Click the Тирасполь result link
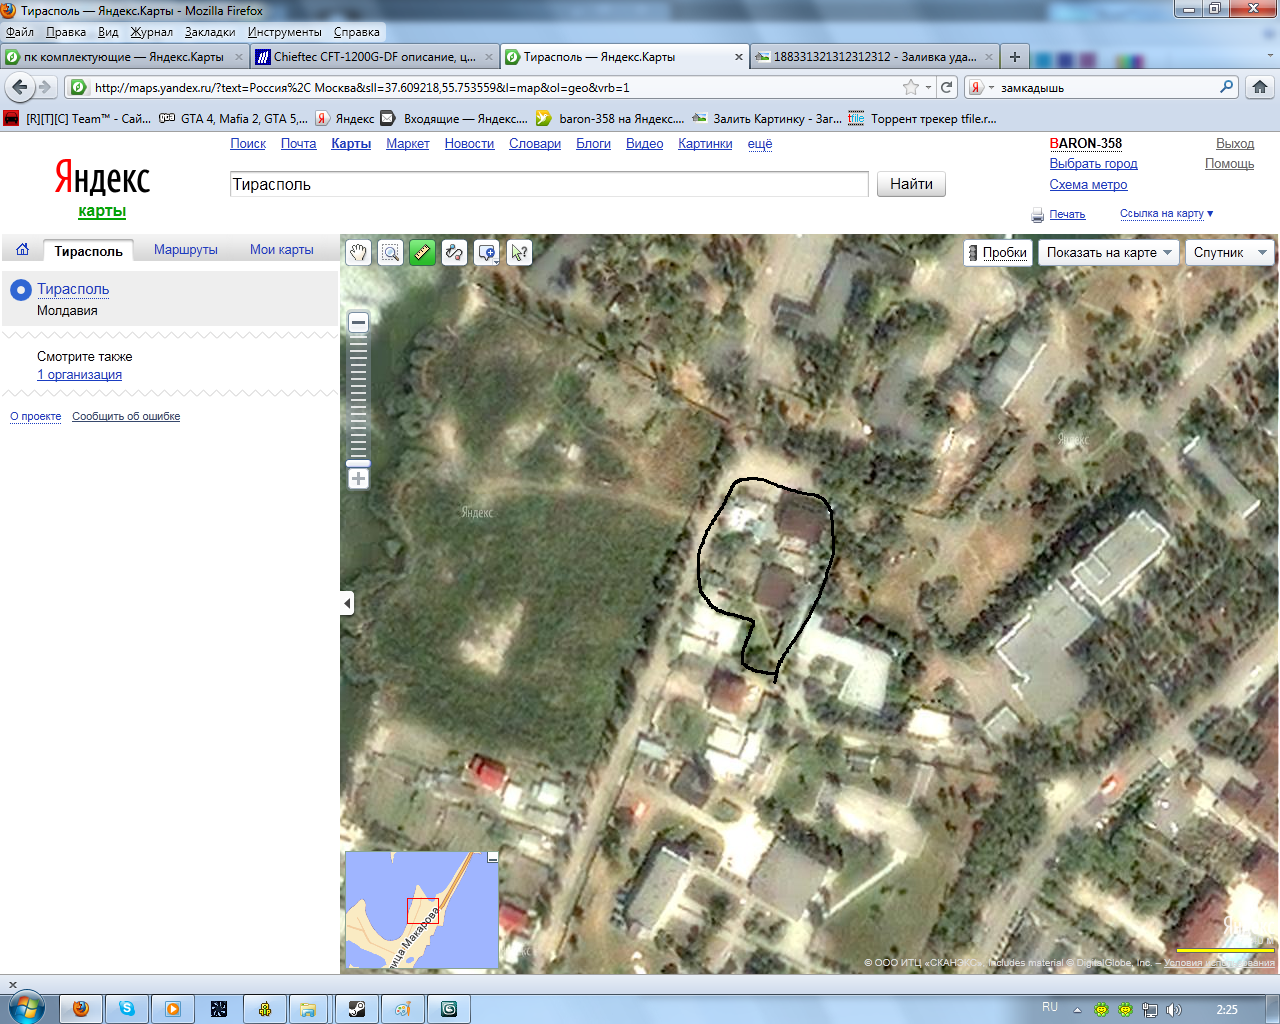1280x1024 pixels. (73, 289)
